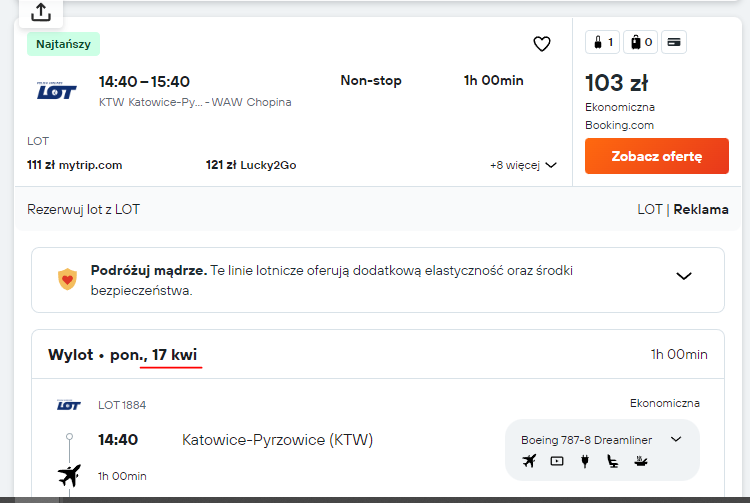Click the cabin bag allowance icon
The width and height of the screenshot is (750, 503).
tap(602, 42)
